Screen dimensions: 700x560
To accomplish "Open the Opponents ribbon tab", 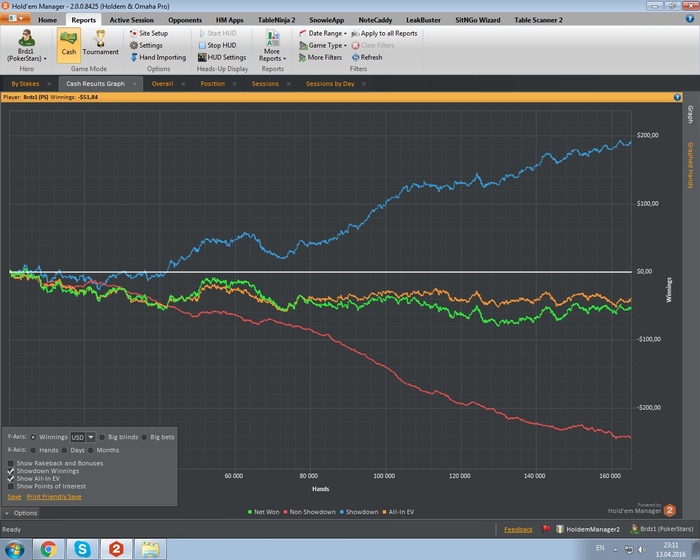I will (x=185, y=20).
